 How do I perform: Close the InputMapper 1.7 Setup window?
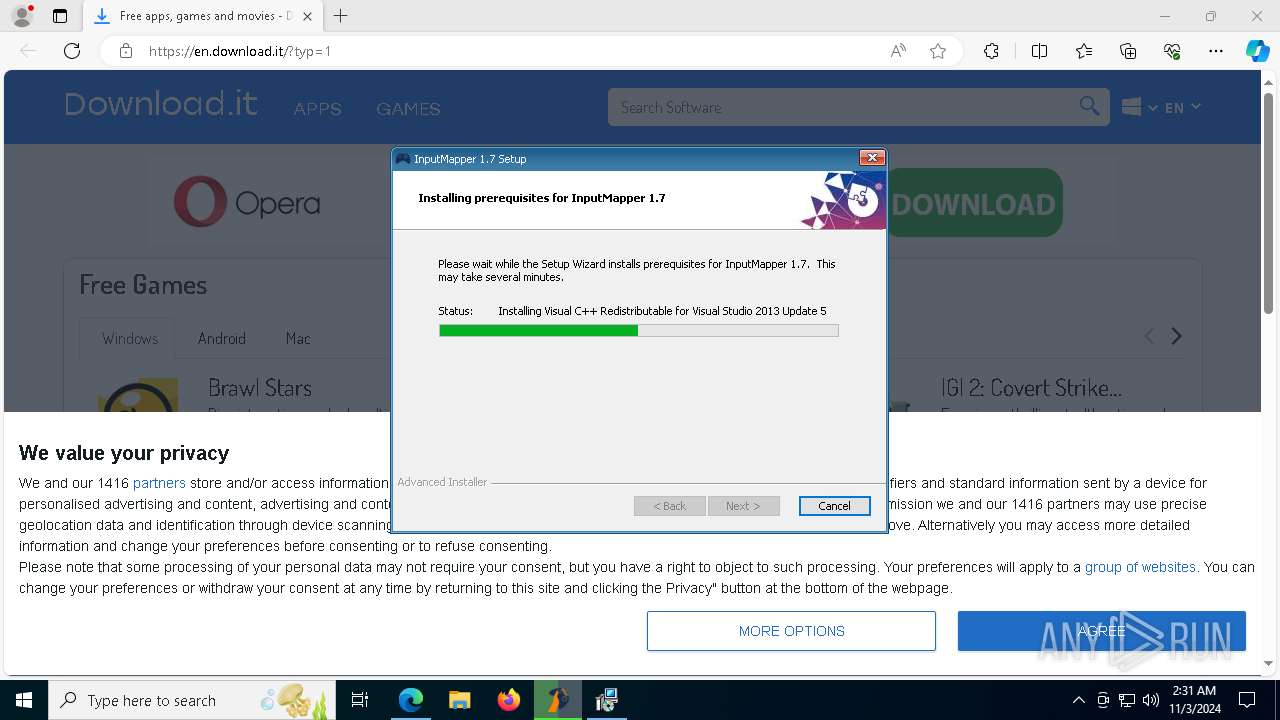(872, 158)
